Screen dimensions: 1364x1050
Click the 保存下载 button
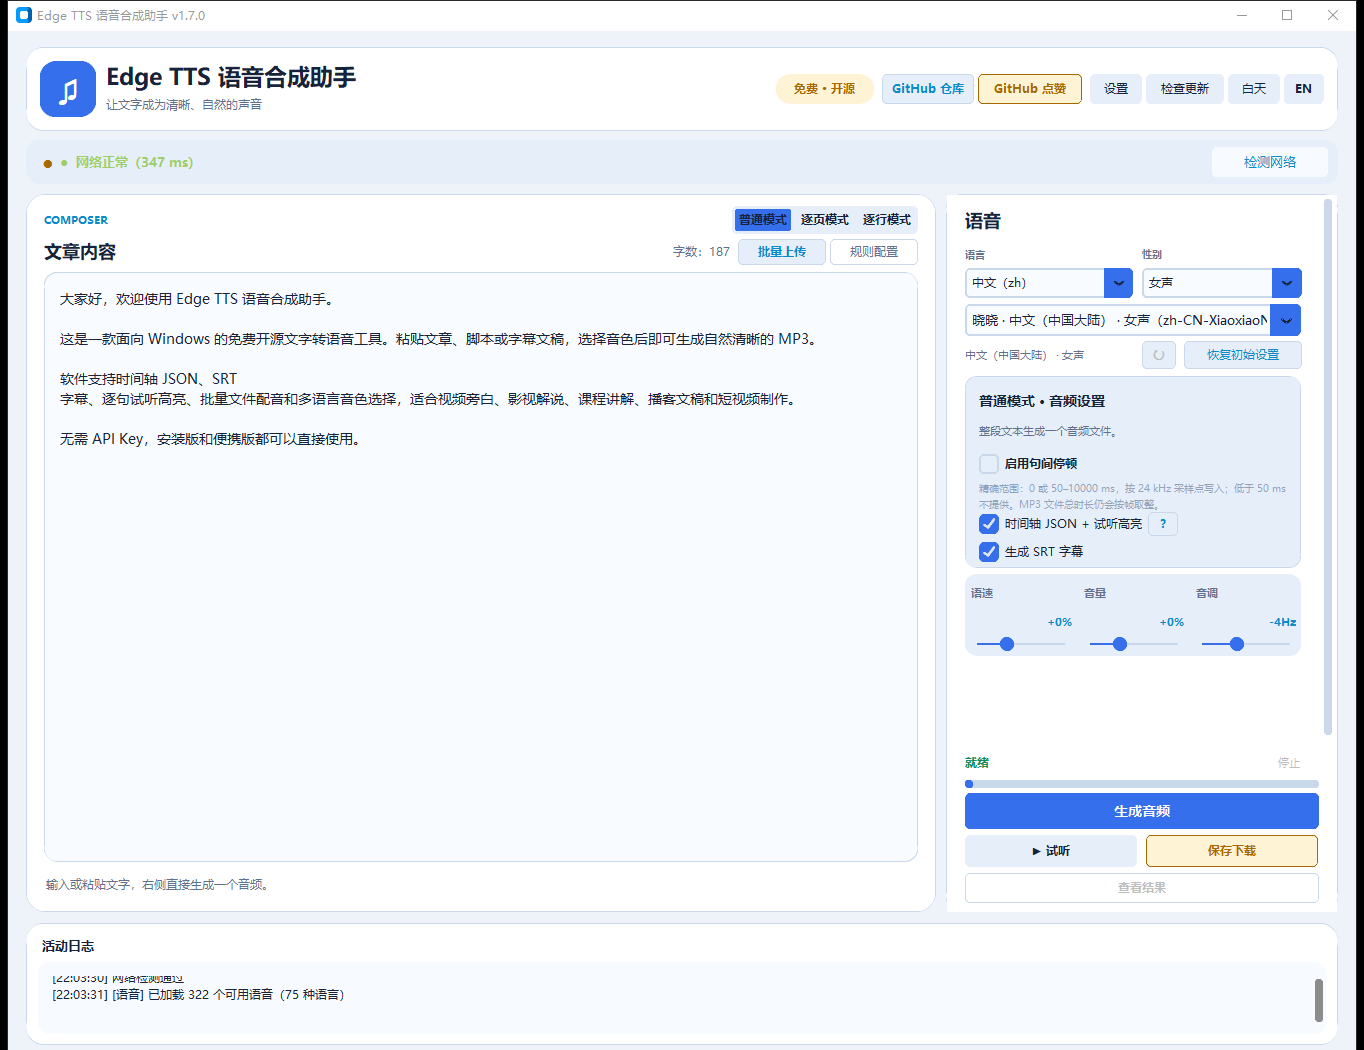tap(1232, 851)
